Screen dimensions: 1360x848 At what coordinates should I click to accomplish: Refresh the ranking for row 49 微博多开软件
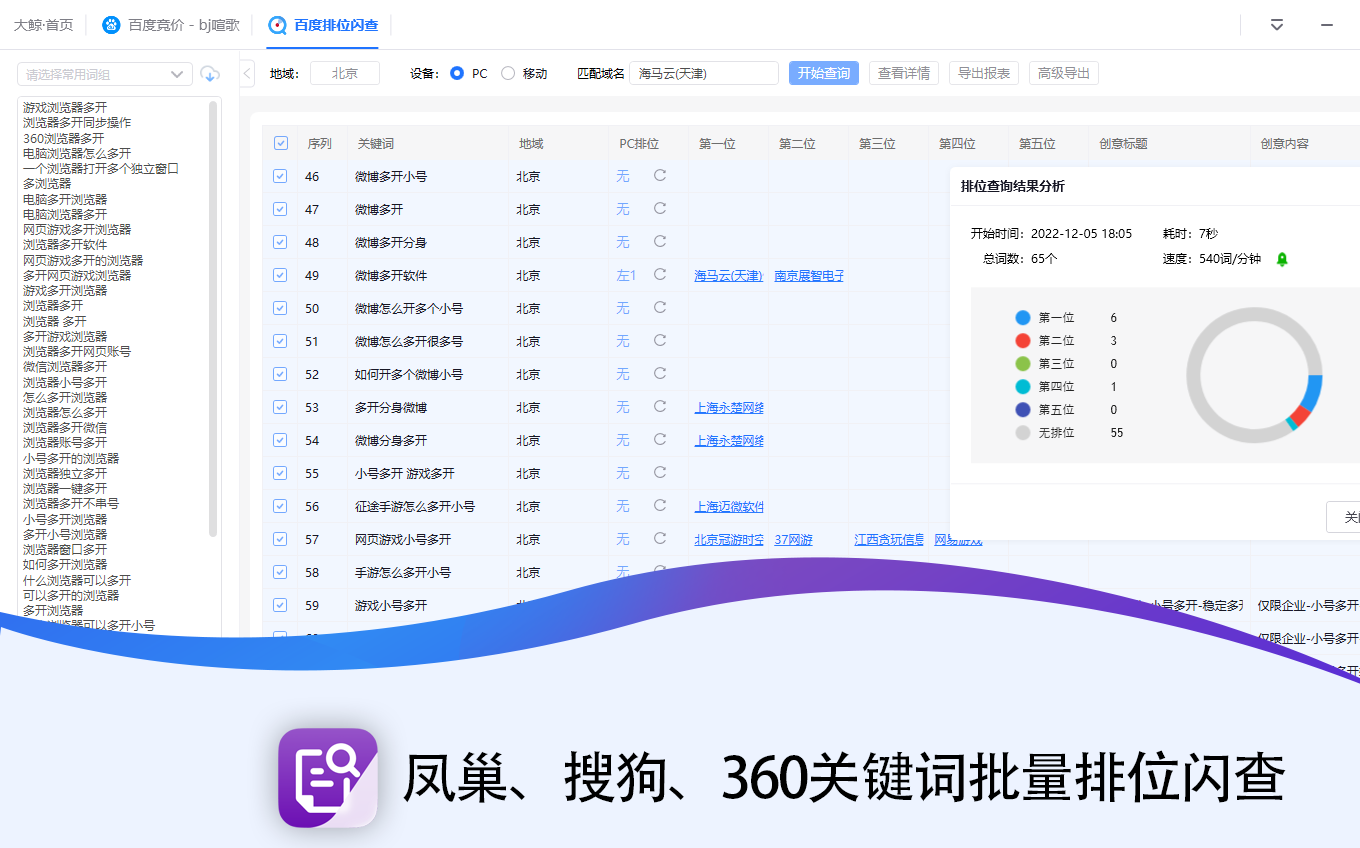coord(660,274)
